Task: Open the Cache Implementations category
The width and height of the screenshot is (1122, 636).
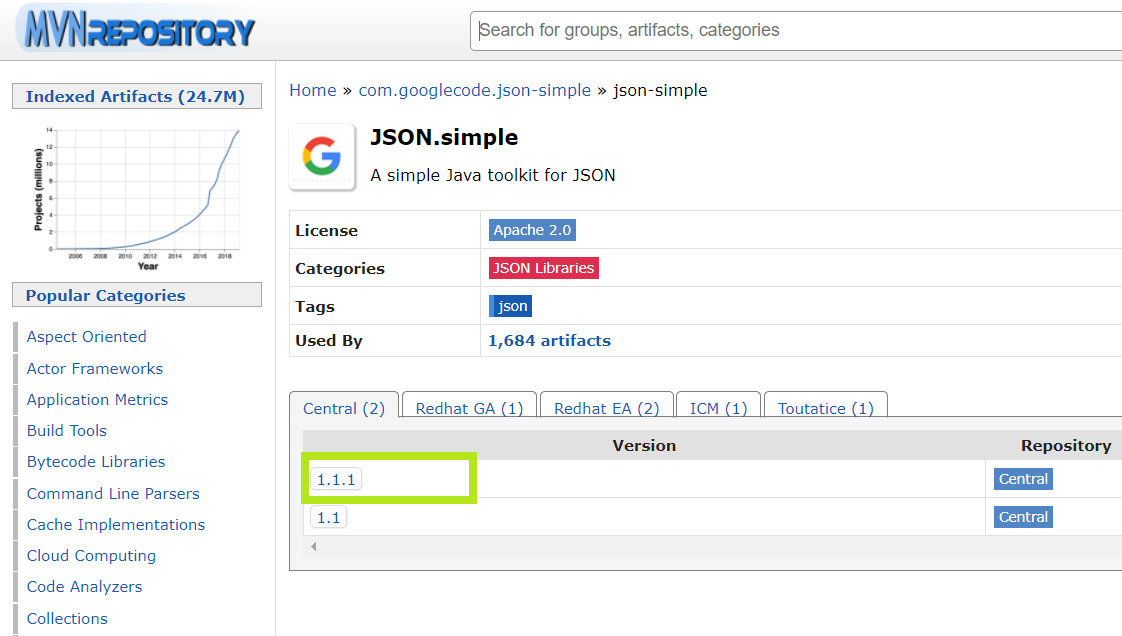Action: click(x=116, y=524)
